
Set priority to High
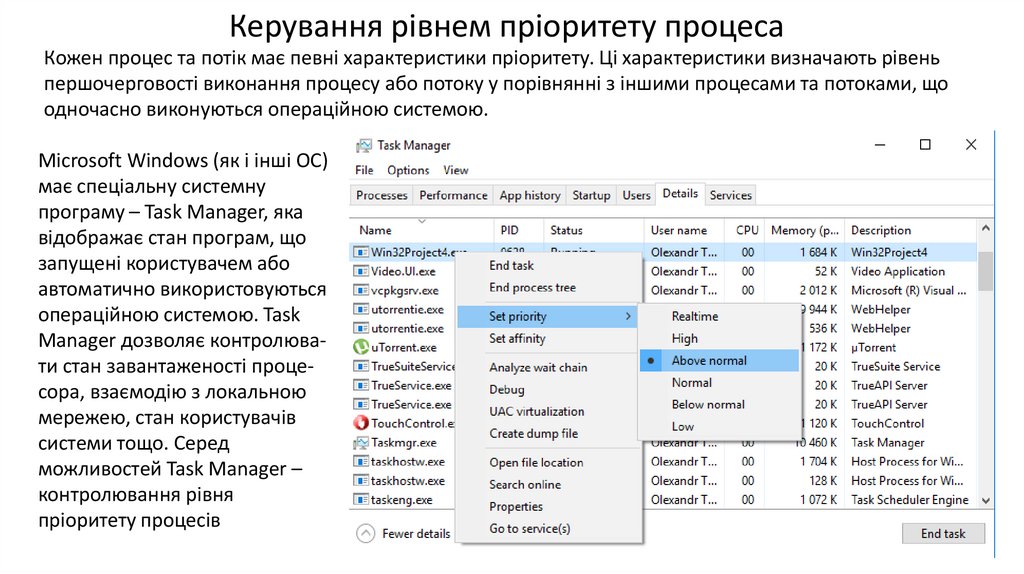tap(719, 338)
